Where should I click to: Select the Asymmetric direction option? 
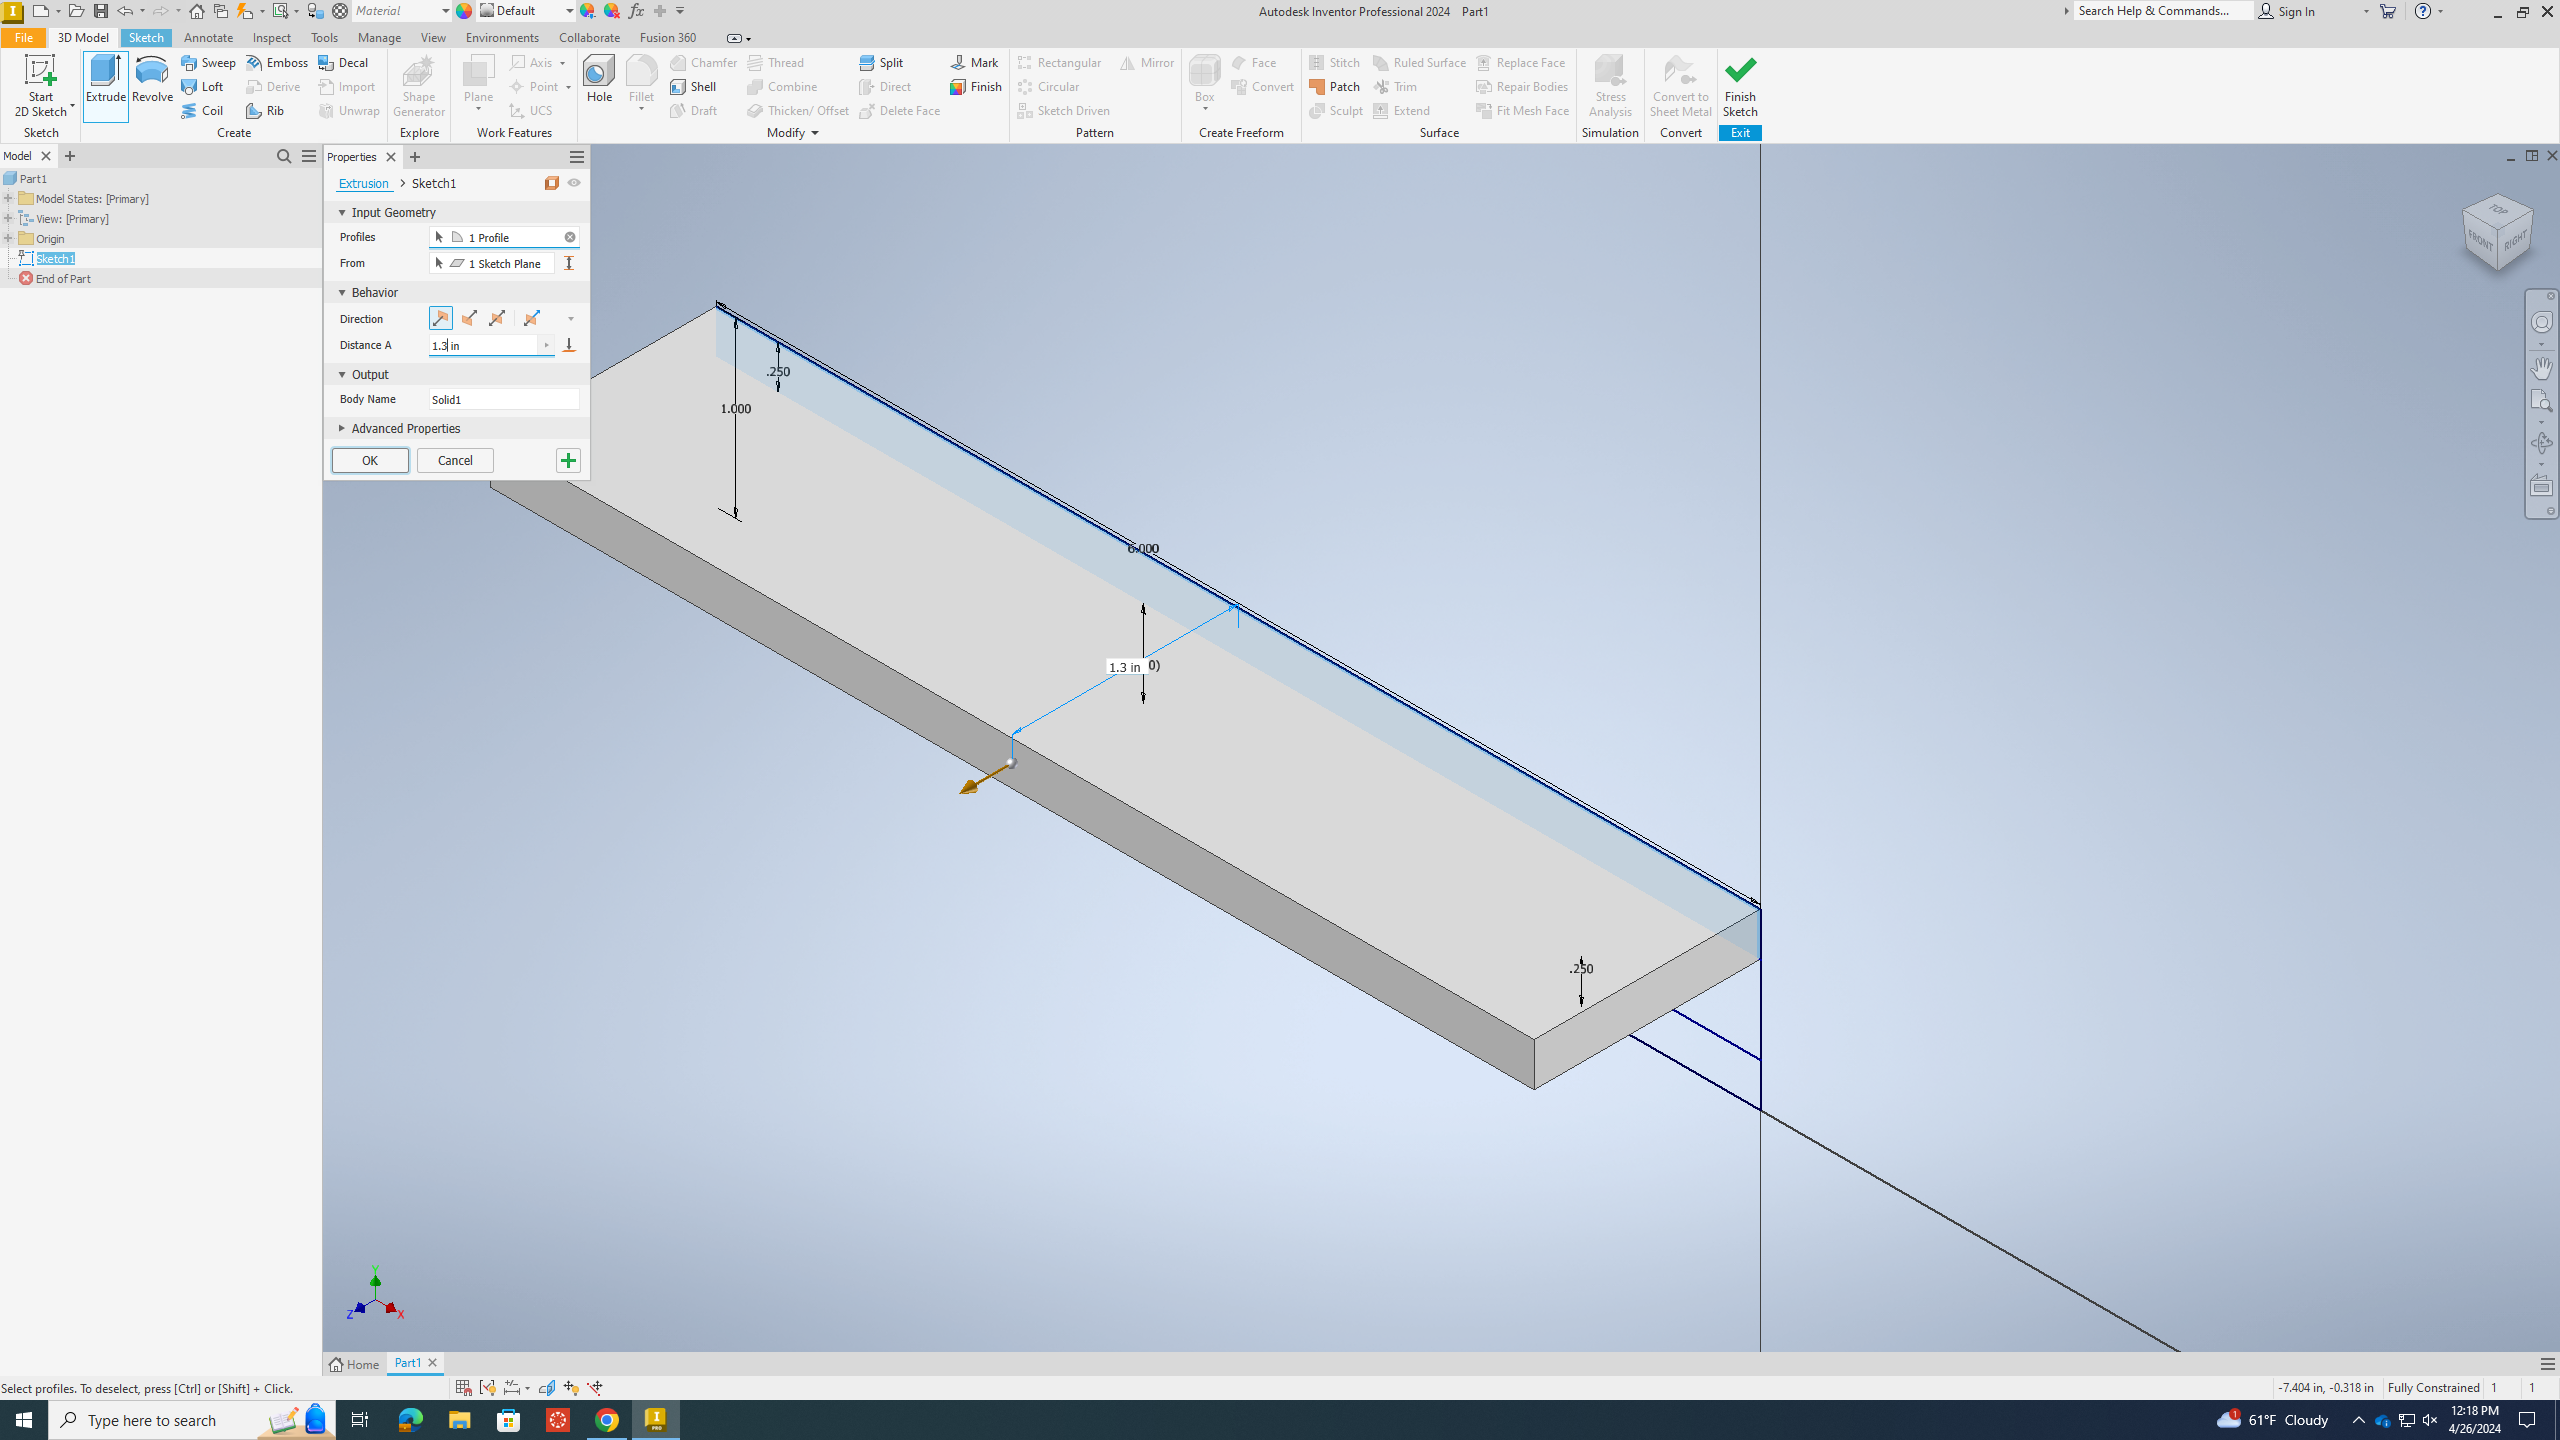click(x=531, y=318)
